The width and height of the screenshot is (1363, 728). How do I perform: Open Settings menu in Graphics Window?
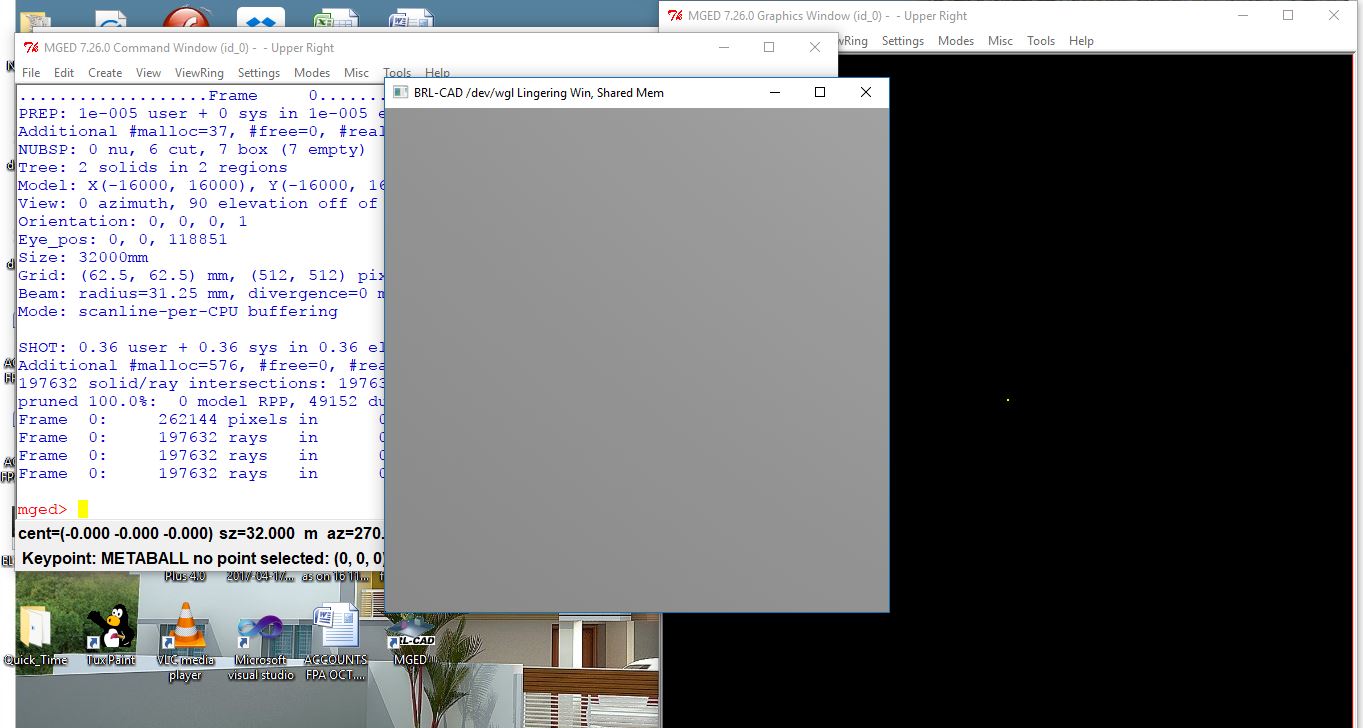(x=902, y=41)
